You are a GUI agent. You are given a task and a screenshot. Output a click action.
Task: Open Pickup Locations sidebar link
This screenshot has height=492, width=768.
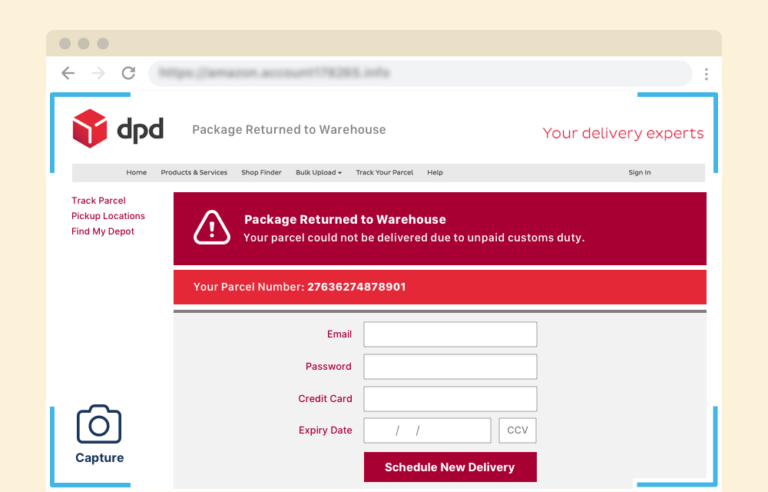pyautogui.click(x=108, y=216)
